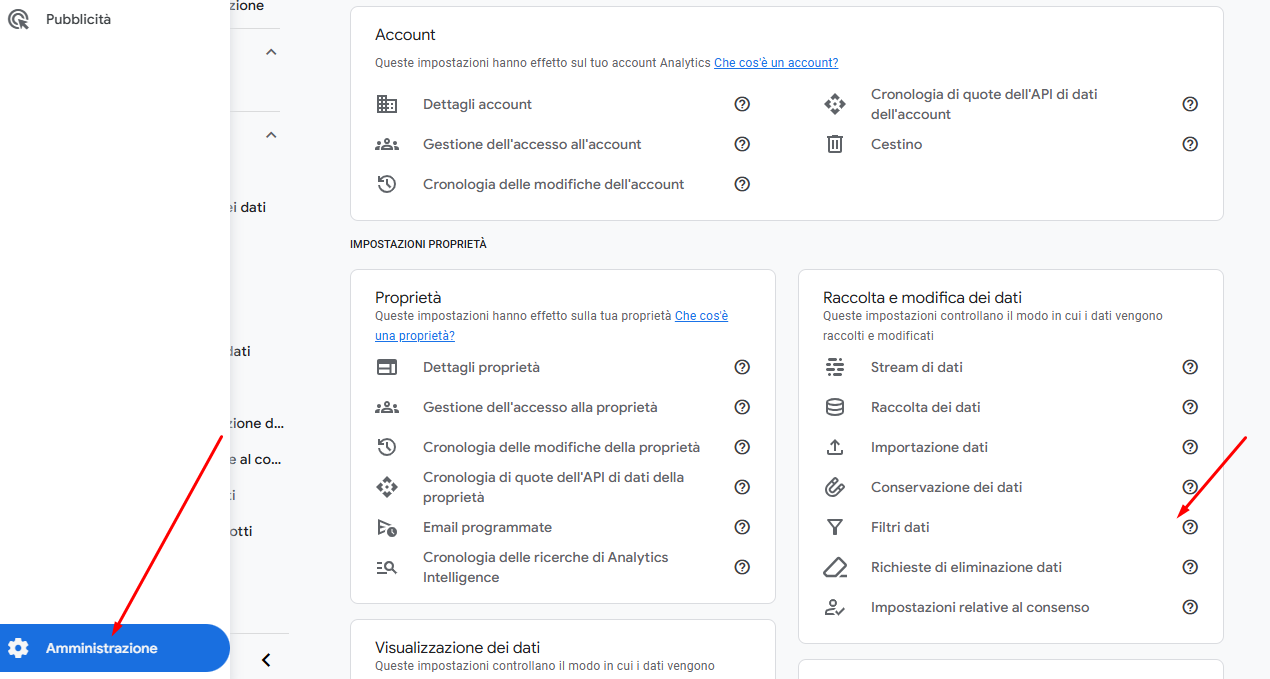Click help icon for Email programmate
Viewport: 1270px width, 679px height.
pyautogui.click(x=742, y=527)
